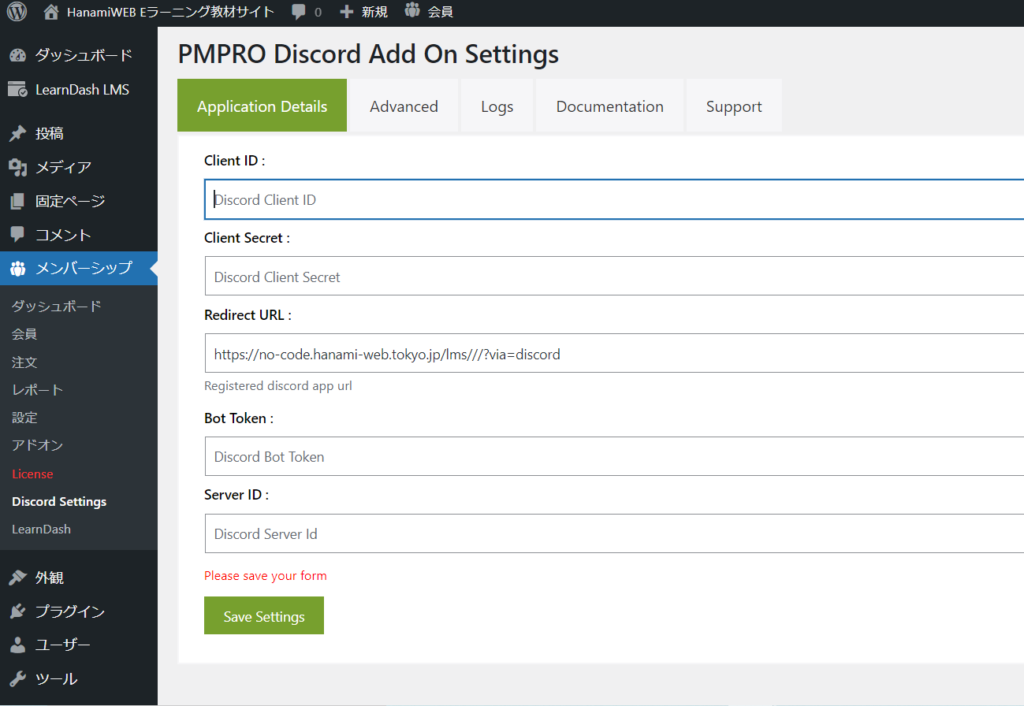Click the PMPRO Discord Add On Settings heading

(x=368, y=54)
